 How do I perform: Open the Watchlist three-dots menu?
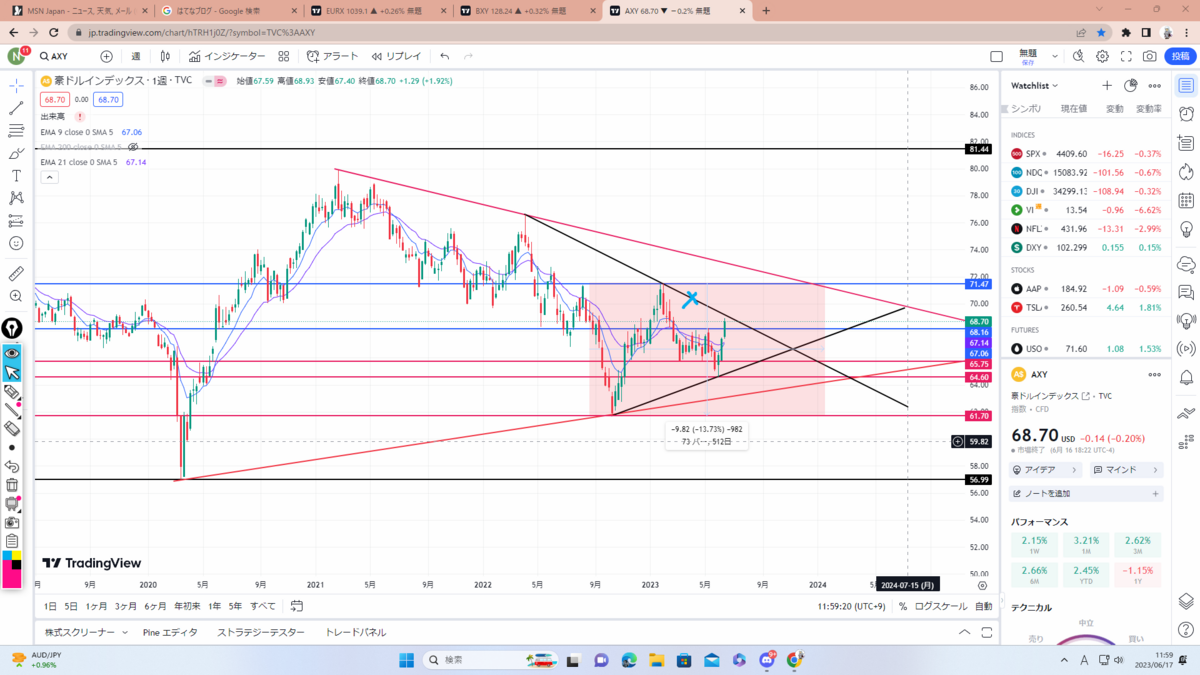coord(1155,86)
